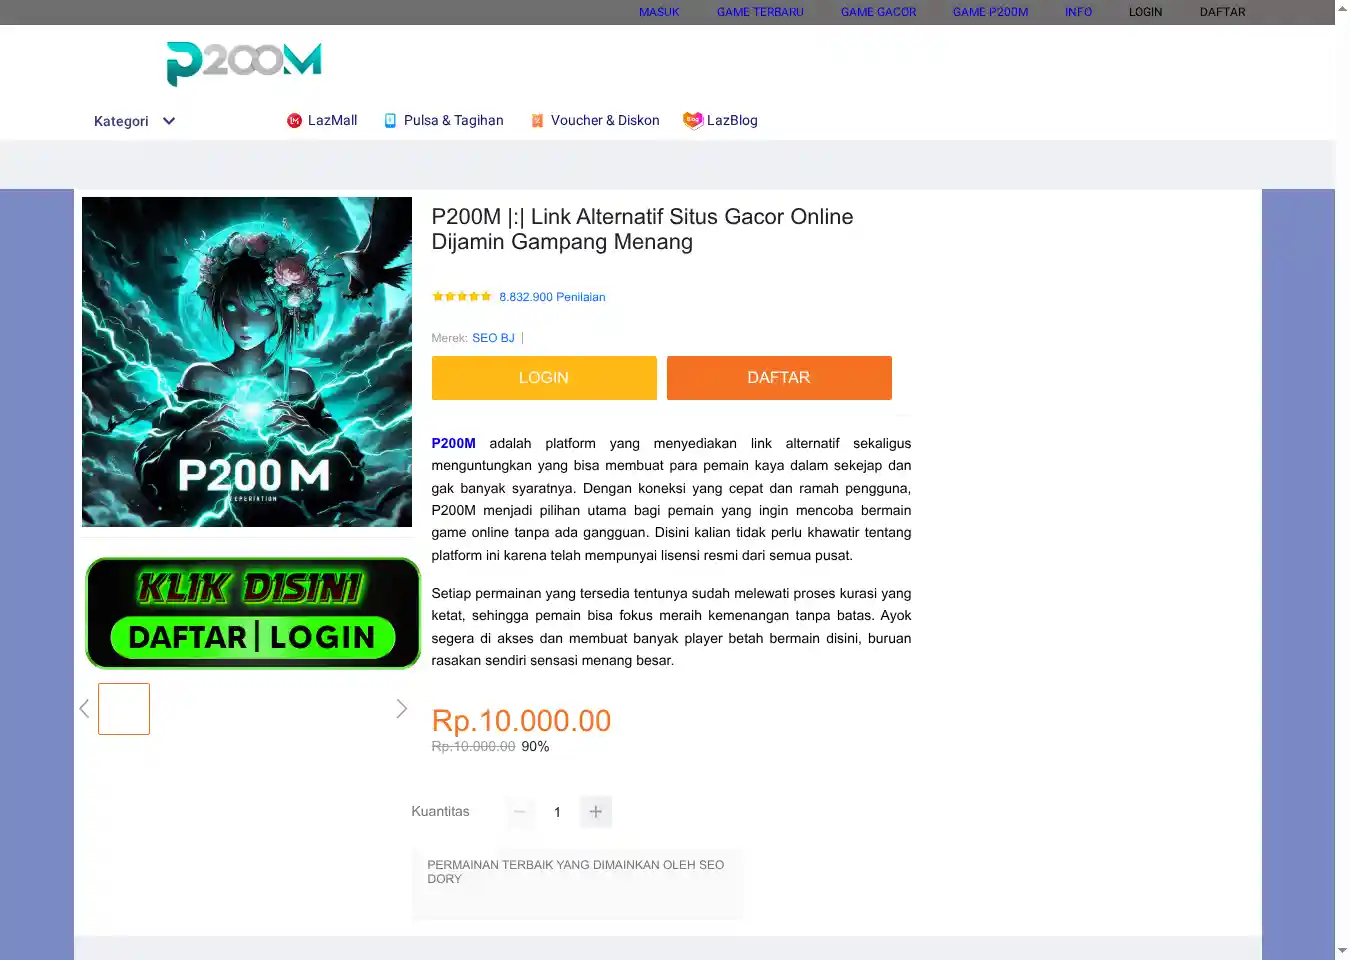Screen dimensions: 1350x960
Task: Decrease quantity with minus button
Action: 520,812
